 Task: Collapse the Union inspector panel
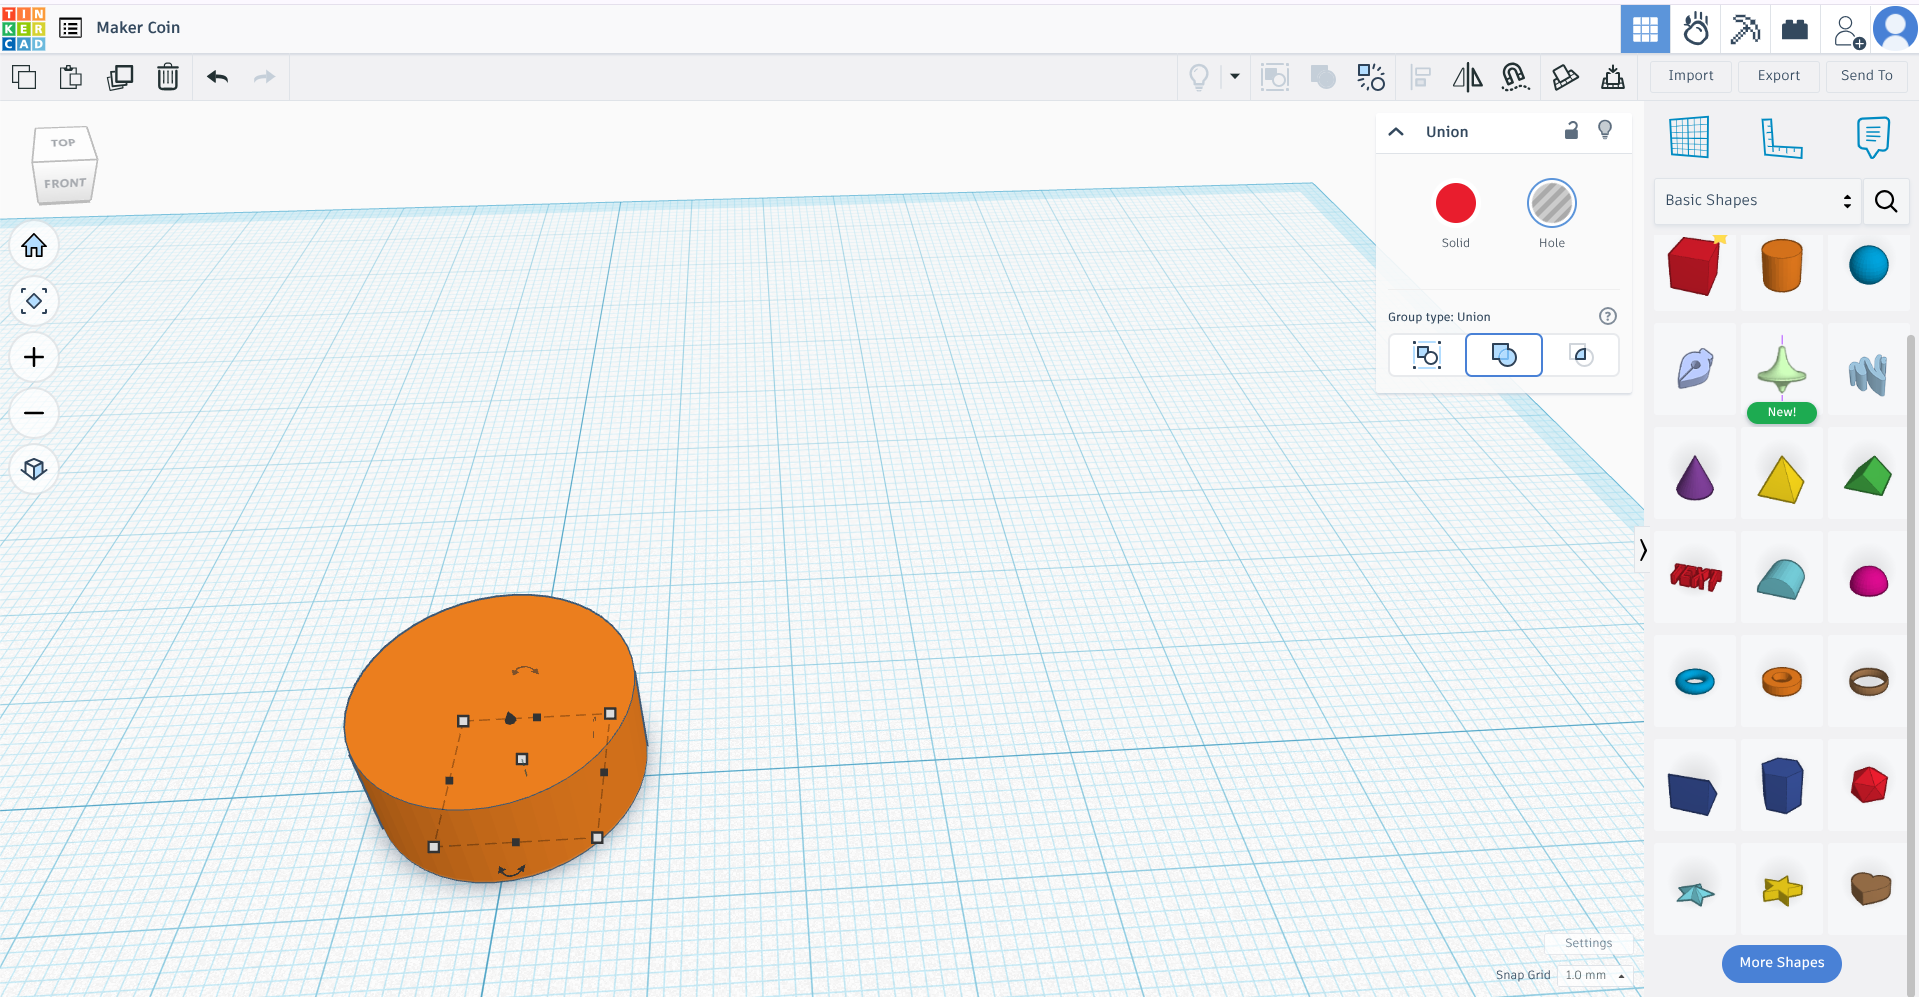click(1396, 132)
